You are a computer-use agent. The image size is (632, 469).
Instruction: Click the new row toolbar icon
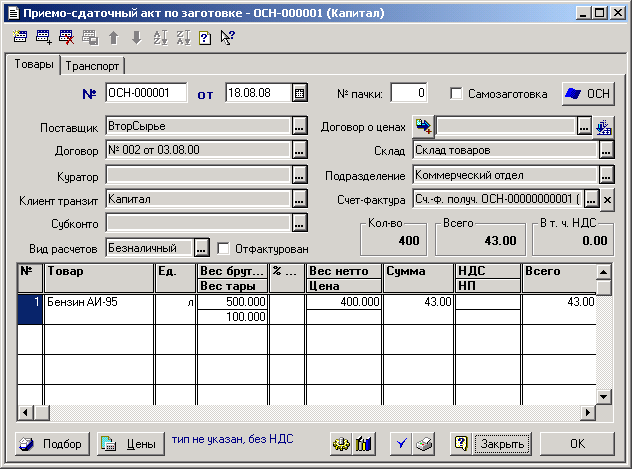click(20, 38)
